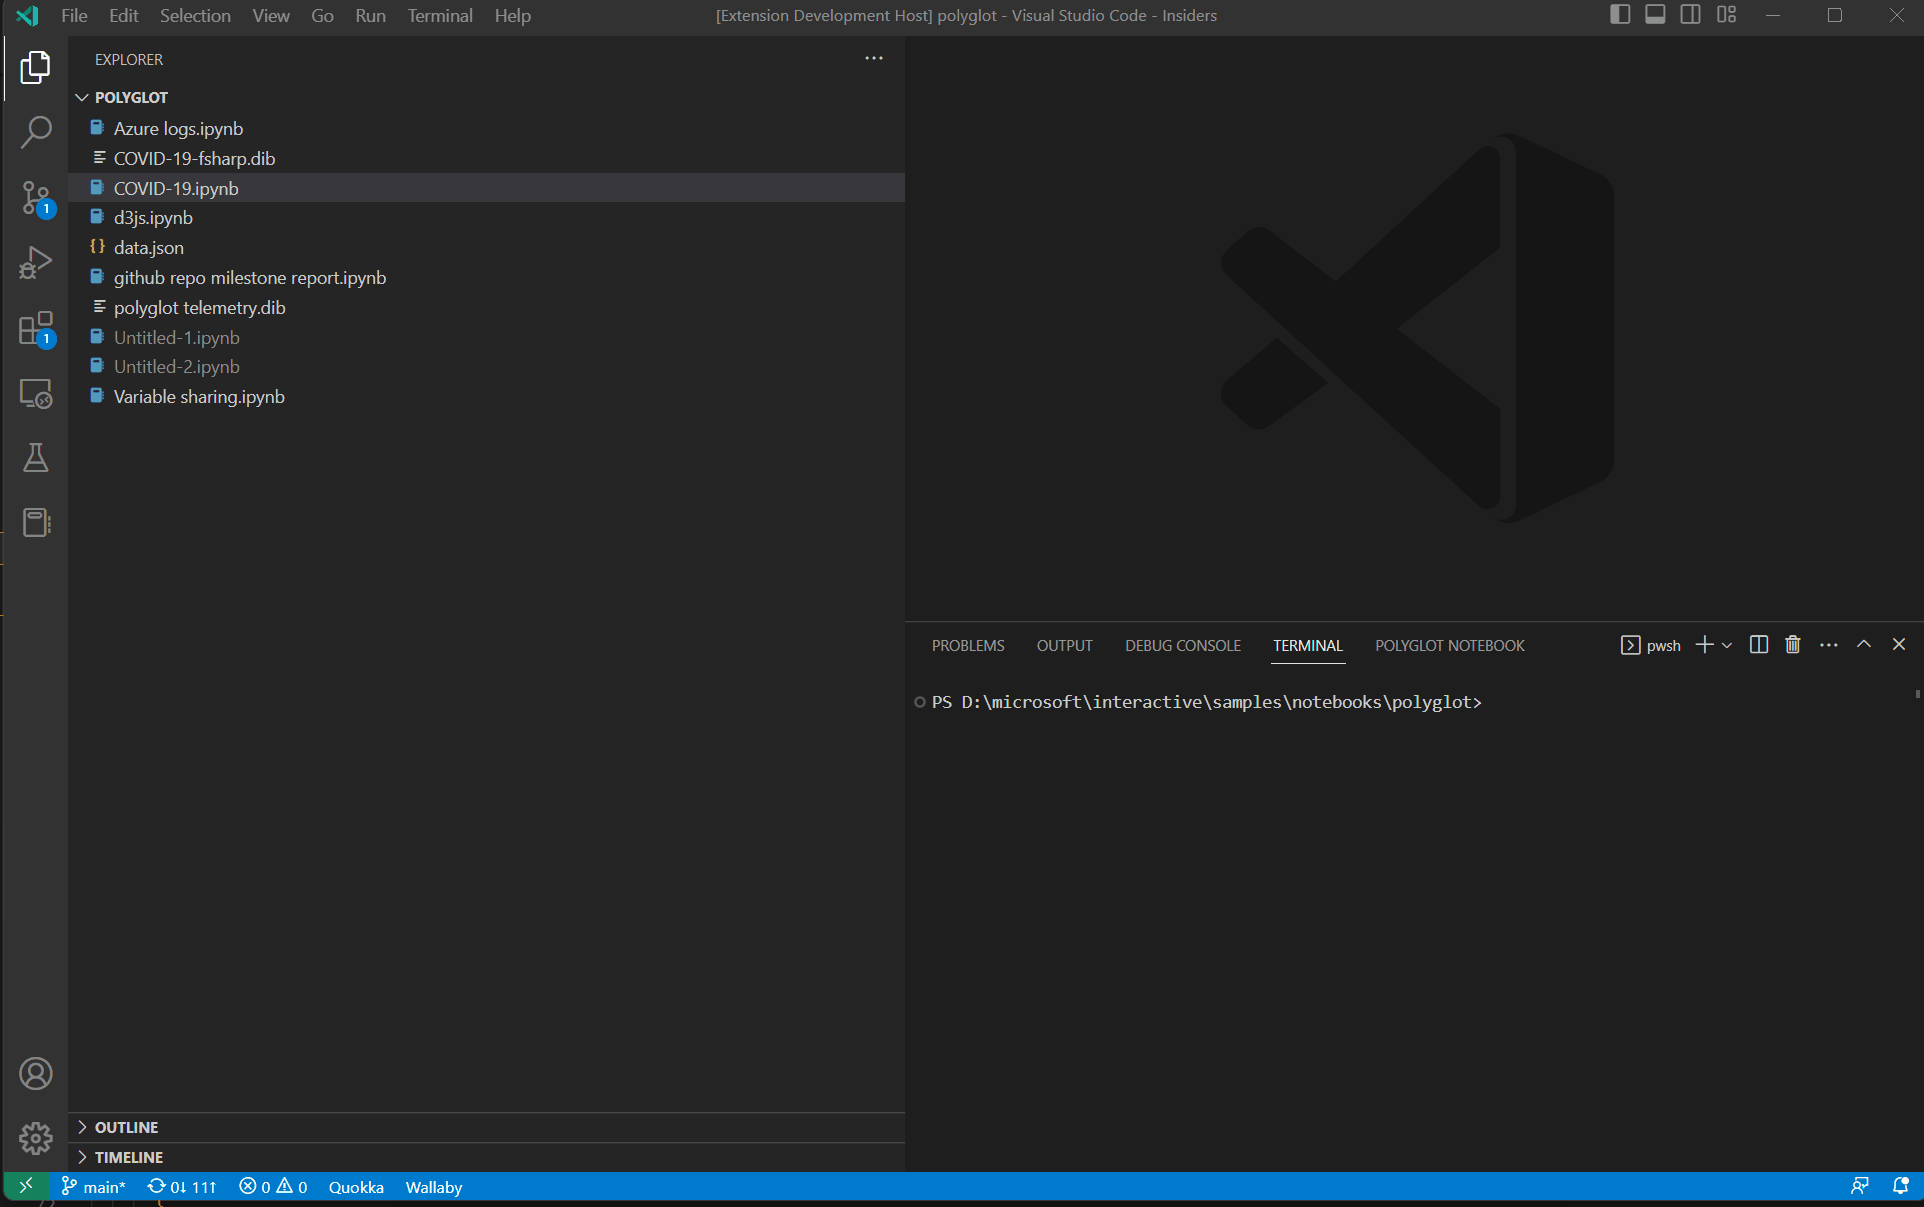This screenshot has width=1924, height=1207.
Task: Kill the active terminal with trash icon
Action: click(x=1791, y=645)
